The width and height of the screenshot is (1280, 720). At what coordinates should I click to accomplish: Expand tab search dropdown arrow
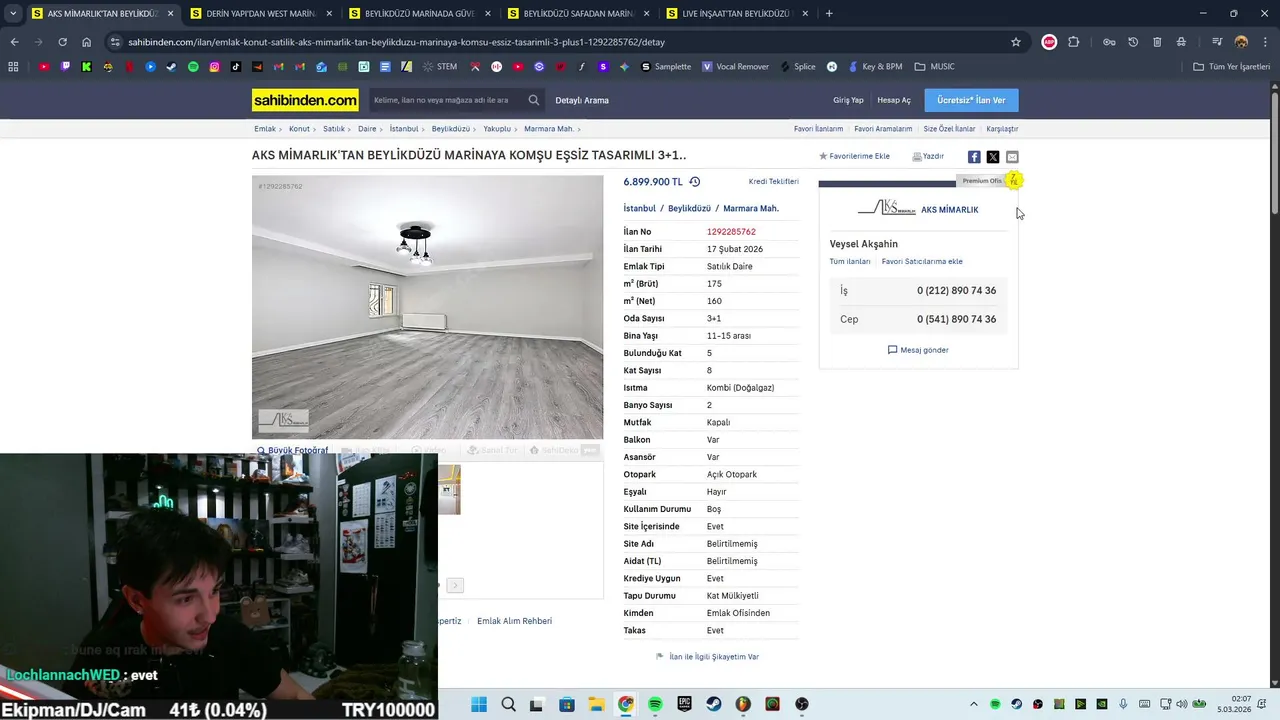click(13, 14)
